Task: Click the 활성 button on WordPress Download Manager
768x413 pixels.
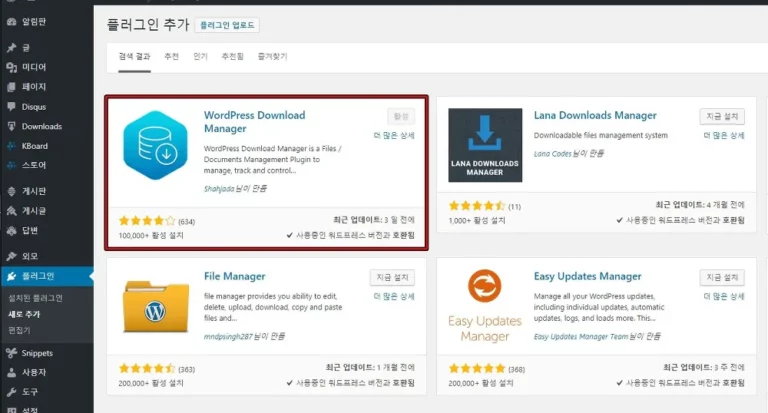Action: click(x=401, y=116)
